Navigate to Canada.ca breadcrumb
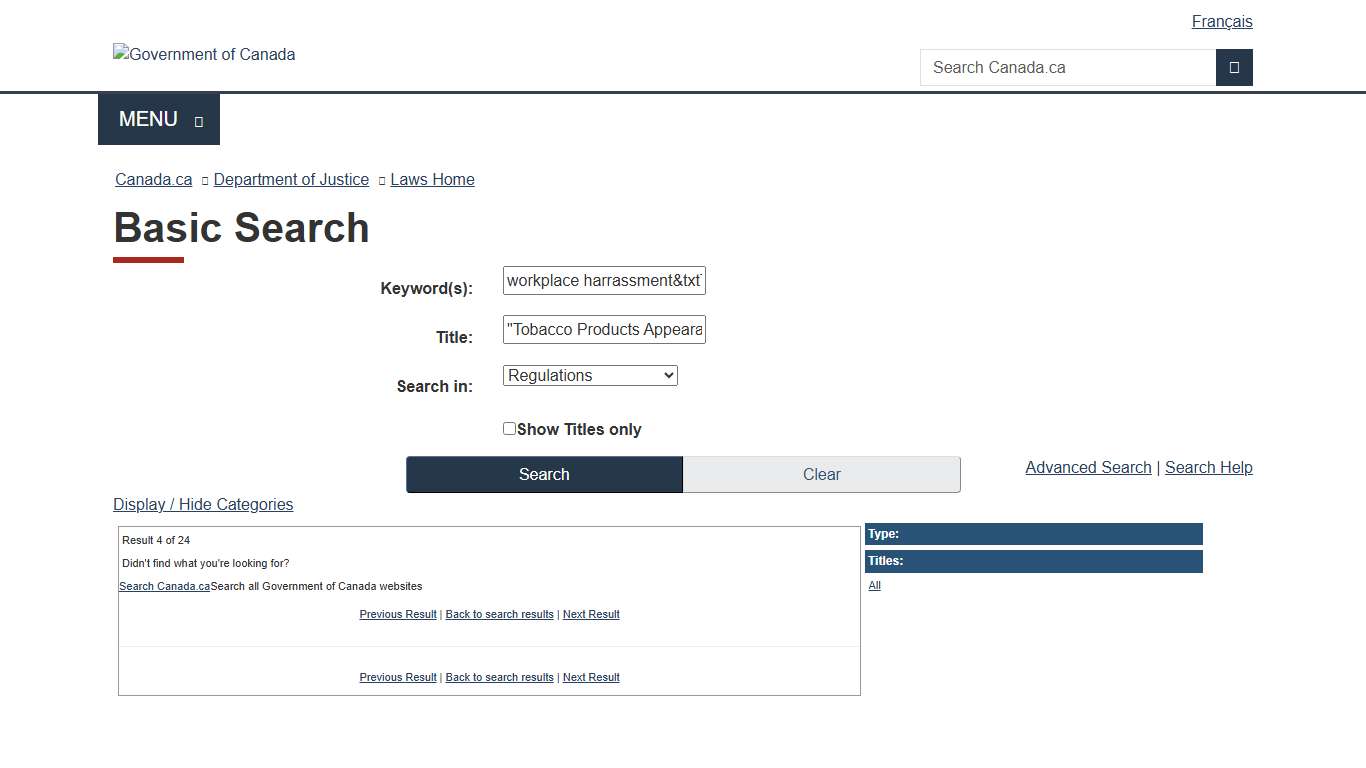 (153, 179)
